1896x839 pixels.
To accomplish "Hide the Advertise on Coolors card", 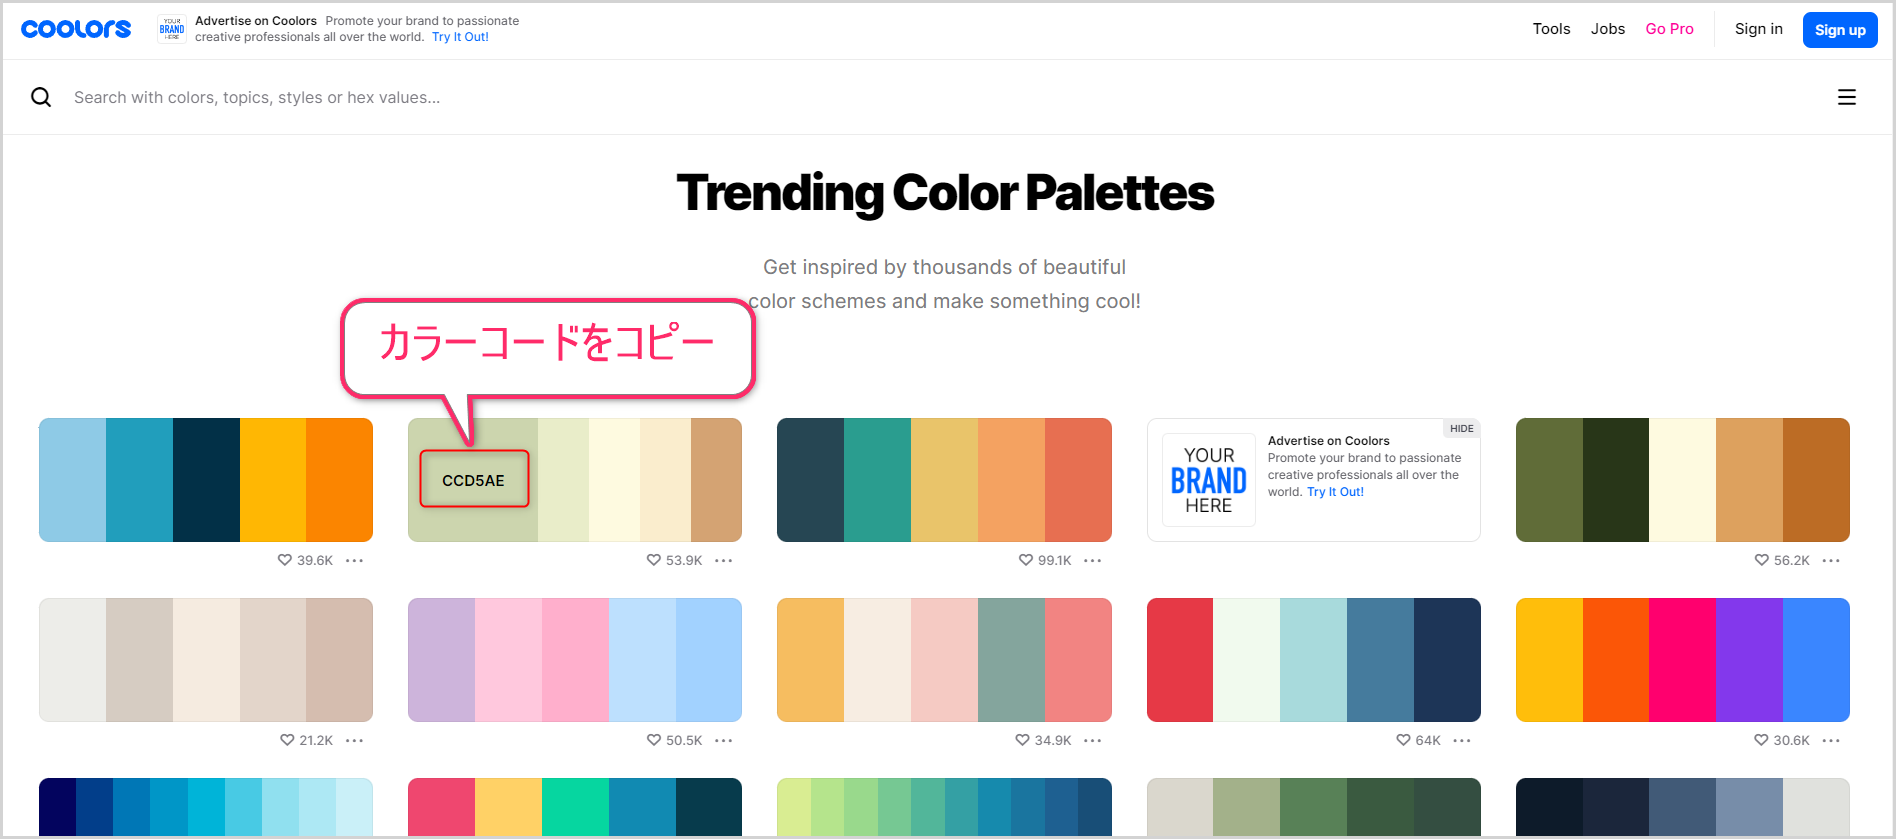I will click(1461, 429).
